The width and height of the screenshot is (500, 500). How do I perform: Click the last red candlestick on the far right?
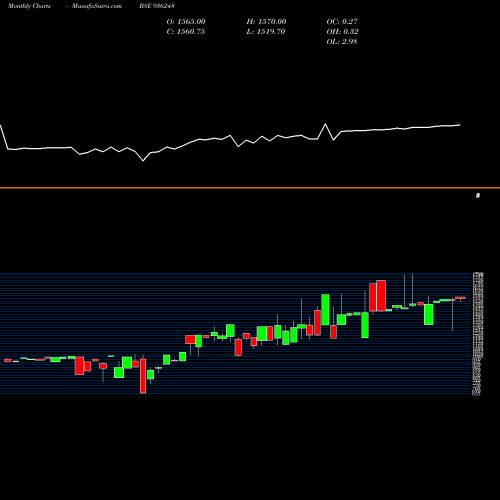(x=460, y=298)
